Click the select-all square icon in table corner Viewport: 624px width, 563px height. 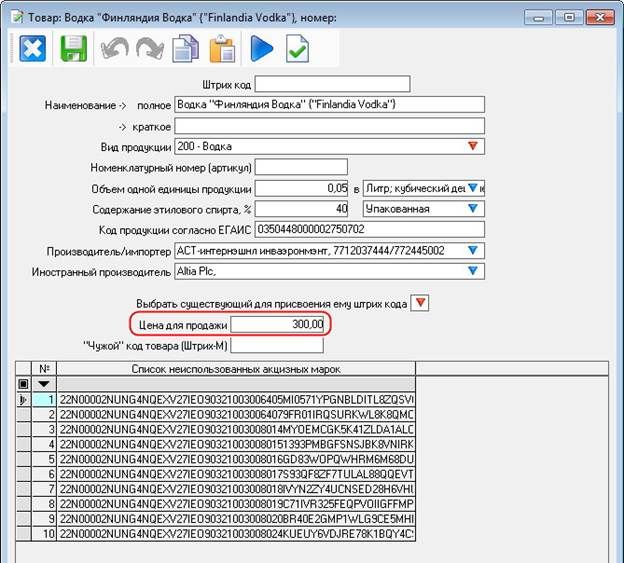click(x=23, y=384)
